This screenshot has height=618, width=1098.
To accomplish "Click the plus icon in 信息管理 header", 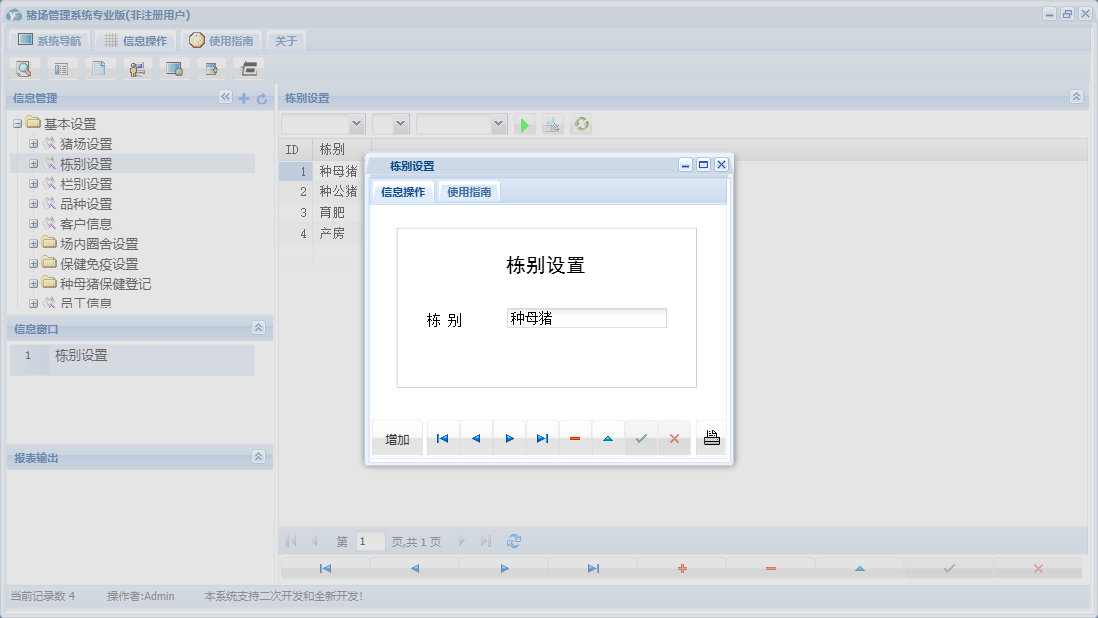I will [243, 98].
